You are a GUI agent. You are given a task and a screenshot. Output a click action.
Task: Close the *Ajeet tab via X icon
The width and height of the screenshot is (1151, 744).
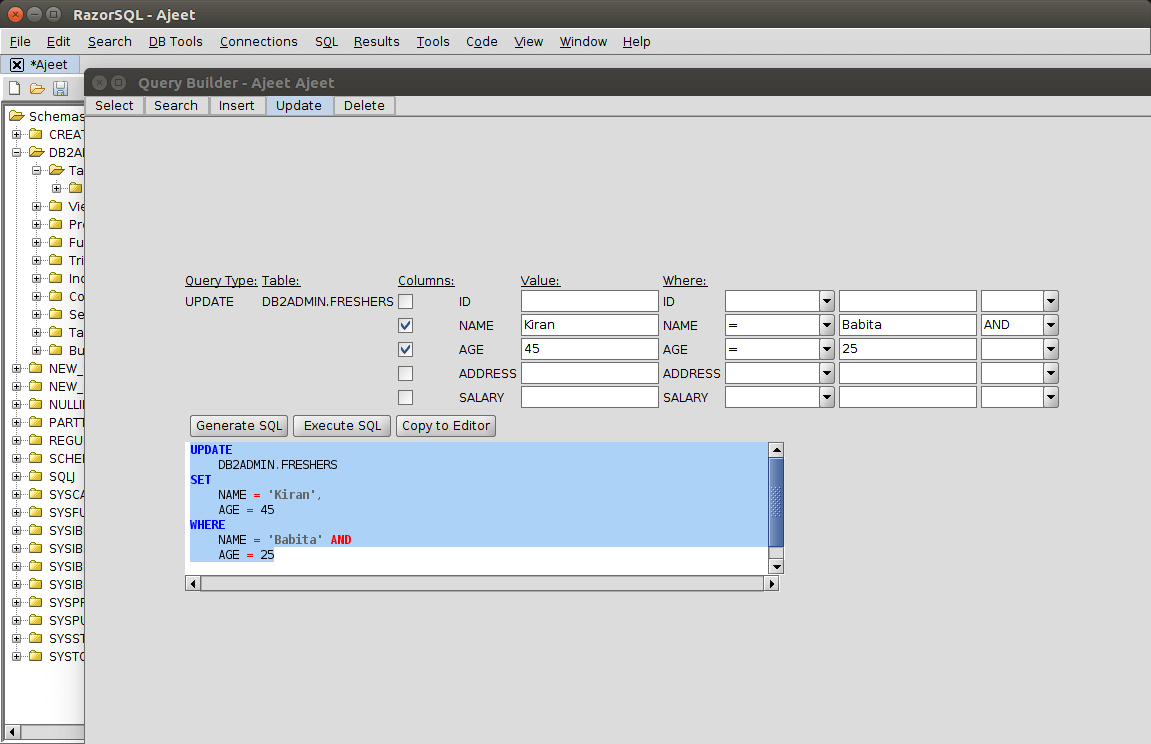tap(17, 65)
